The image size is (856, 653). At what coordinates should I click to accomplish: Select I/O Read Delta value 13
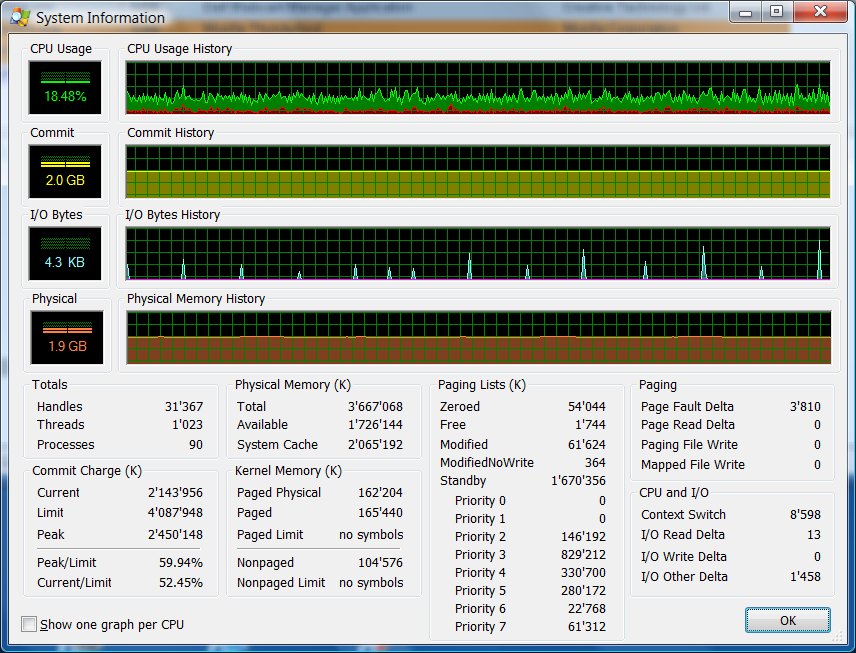(814, 535)
